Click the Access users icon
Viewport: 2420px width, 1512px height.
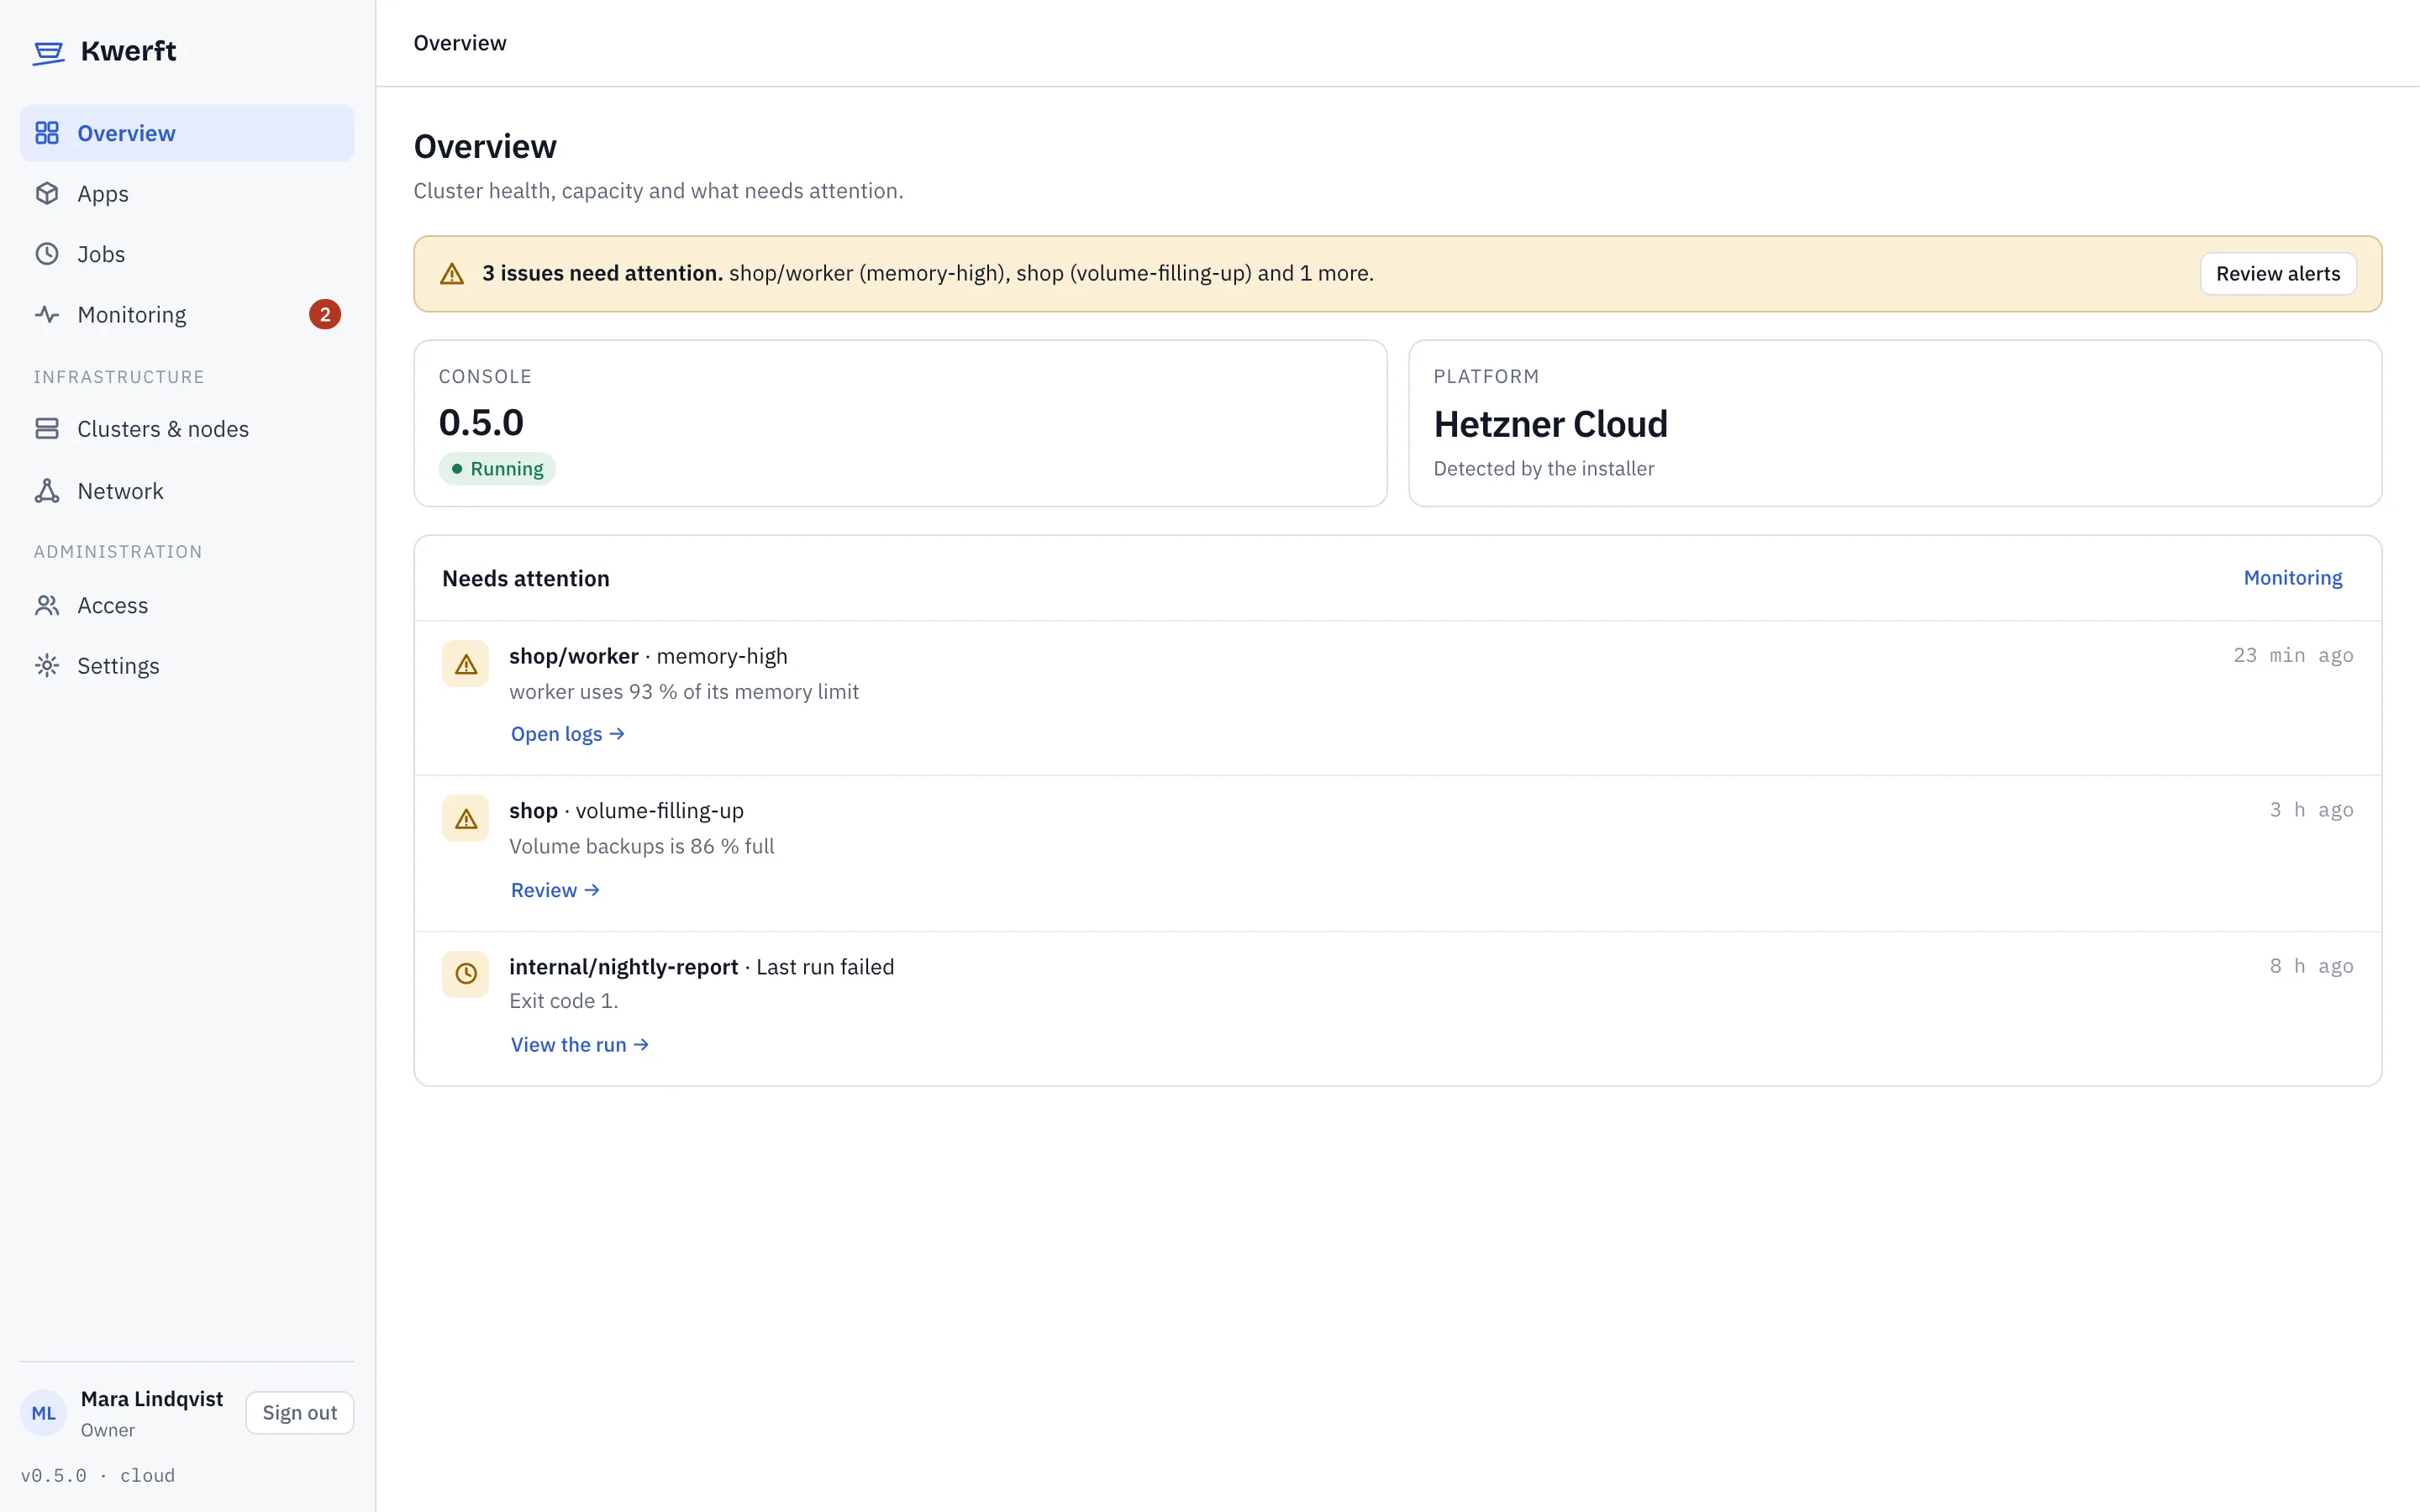[x=47, y=605]
